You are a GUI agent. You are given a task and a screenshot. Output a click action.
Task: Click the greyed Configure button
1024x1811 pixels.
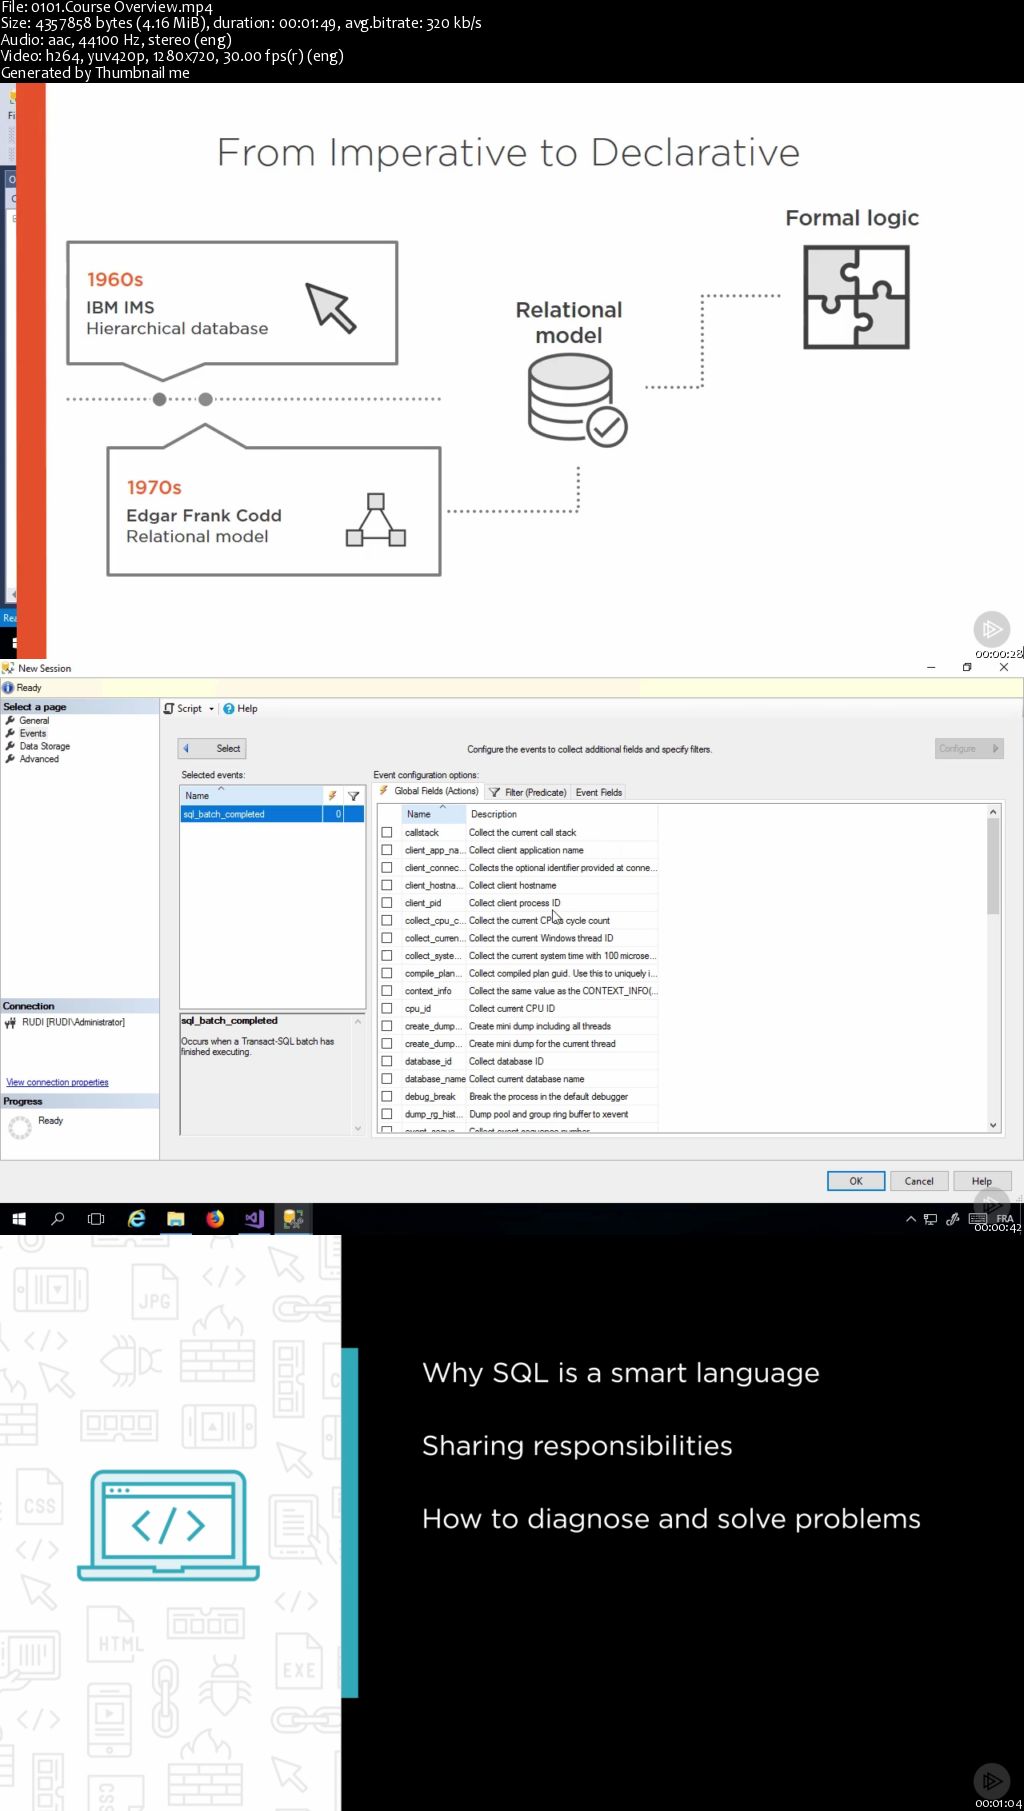[x=969, y=748]
